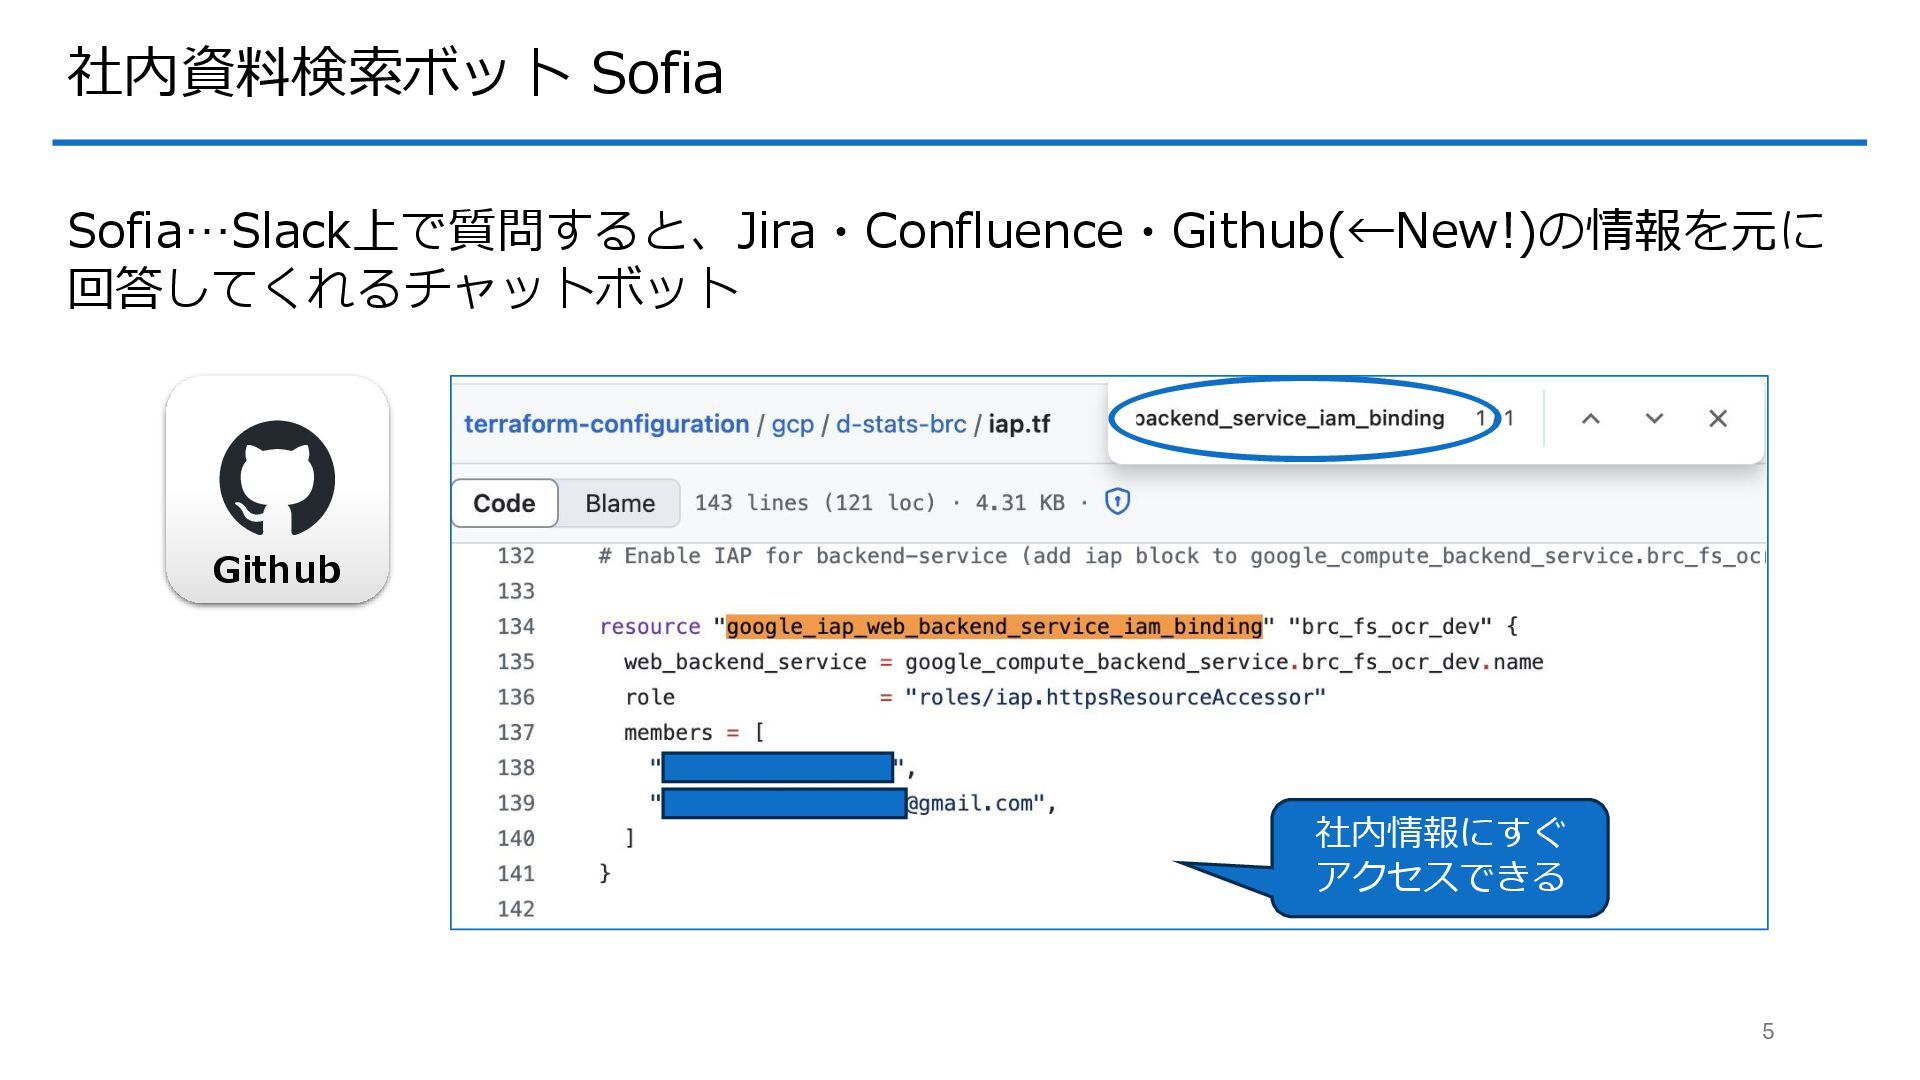The image size is (1920, 1080).
Task: Close the find bar with X icon
Action: pyautogui.click(x=1717, y=419)
